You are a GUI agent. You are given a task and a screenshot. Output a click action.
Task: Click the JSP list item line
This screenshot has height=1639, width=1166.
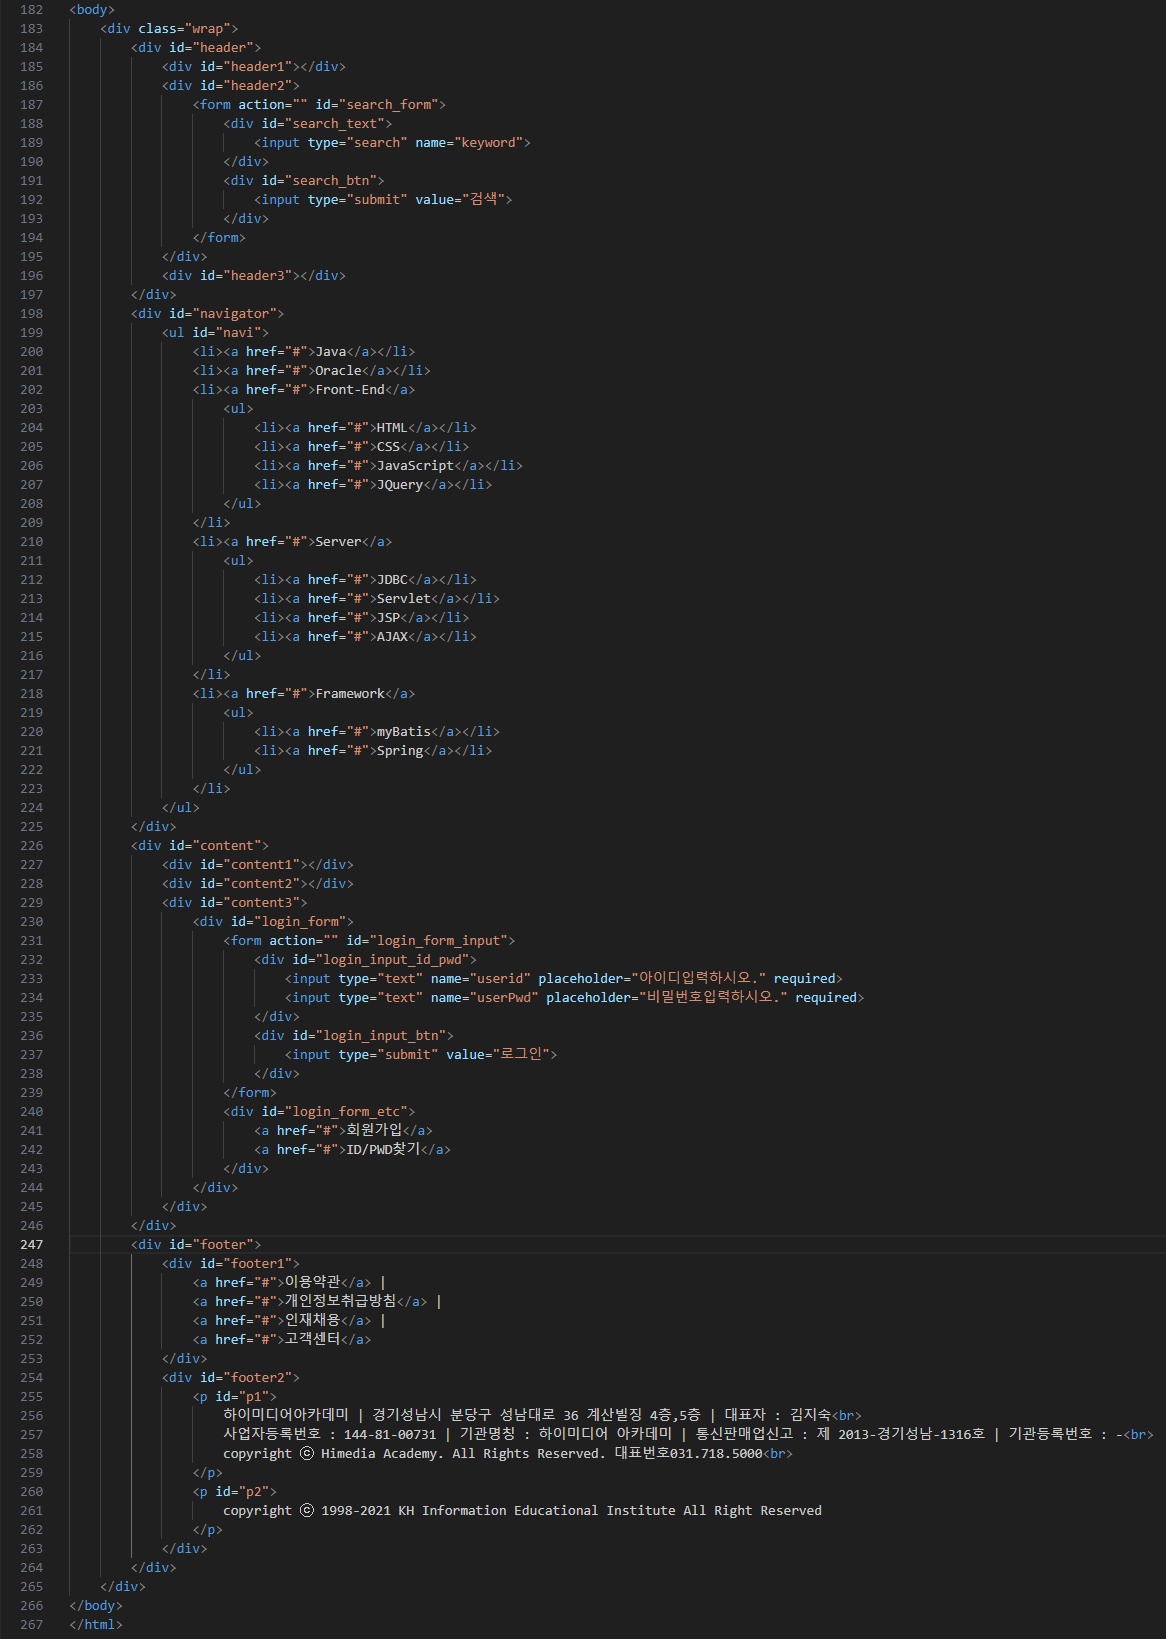click(x=361, y=618)
